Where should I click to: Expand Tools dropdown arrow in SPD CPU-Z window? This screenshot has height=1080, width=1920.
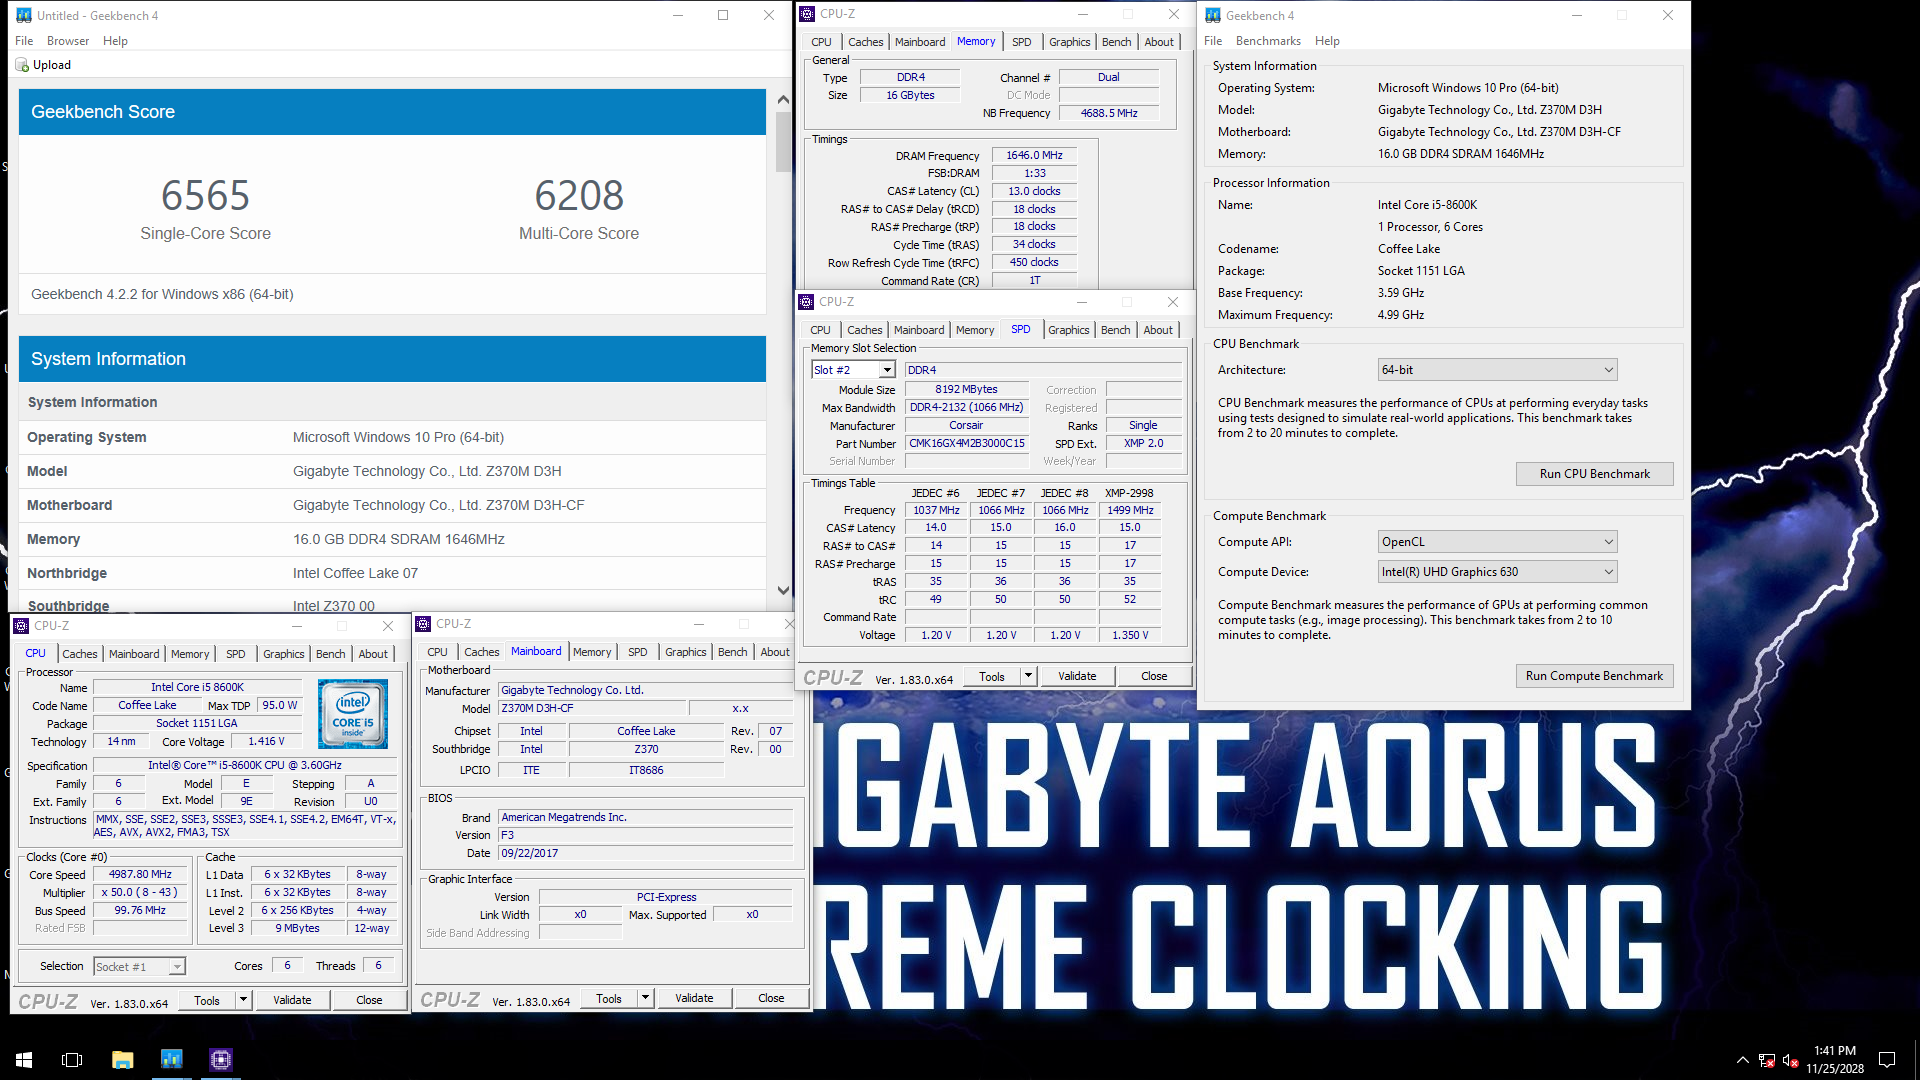click(x=1027, y=676)
